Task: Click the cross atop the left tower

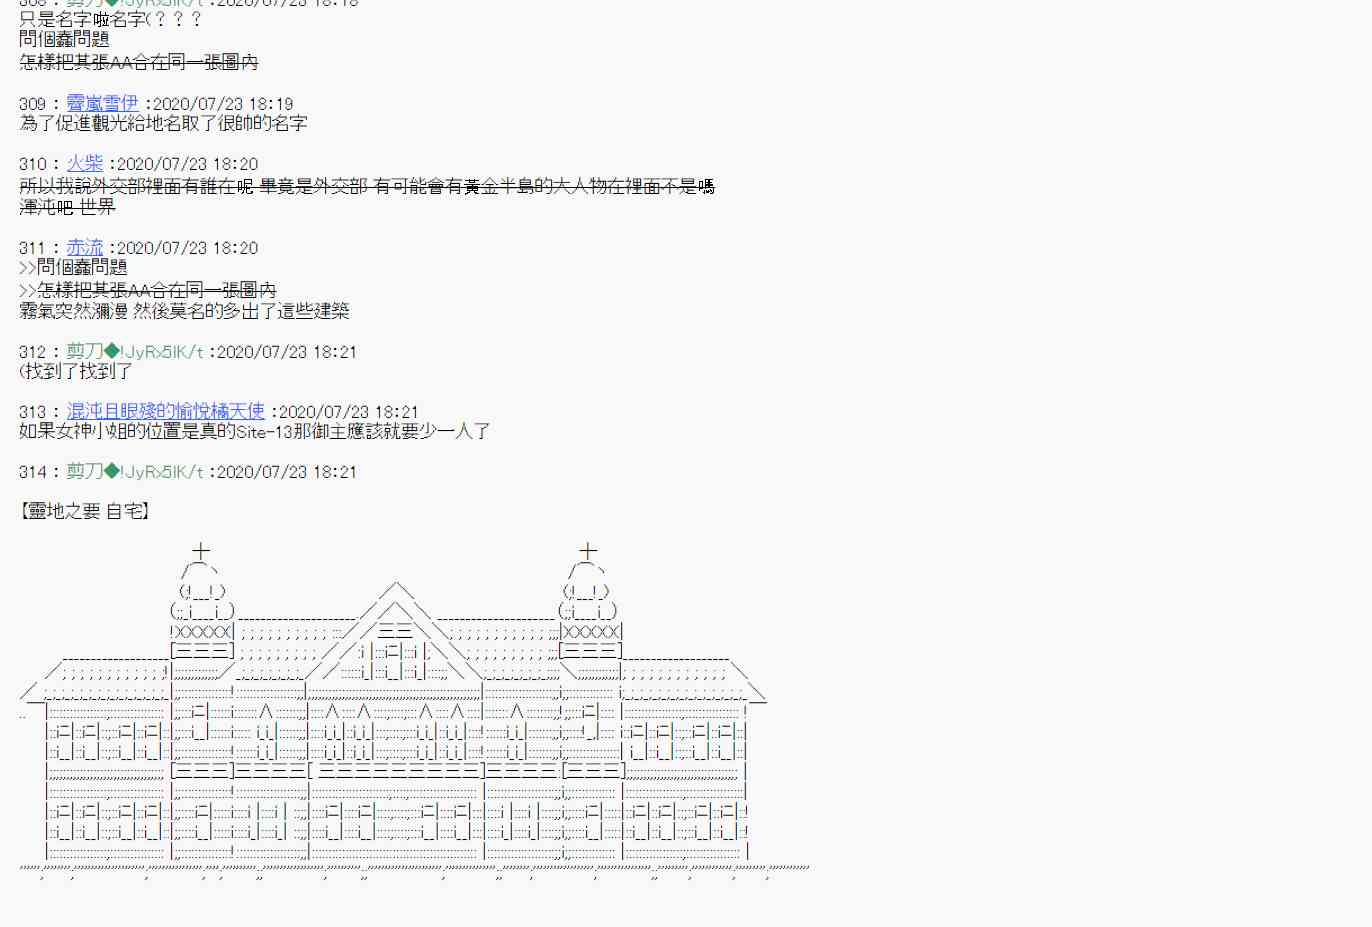Action: pos(201,551)
